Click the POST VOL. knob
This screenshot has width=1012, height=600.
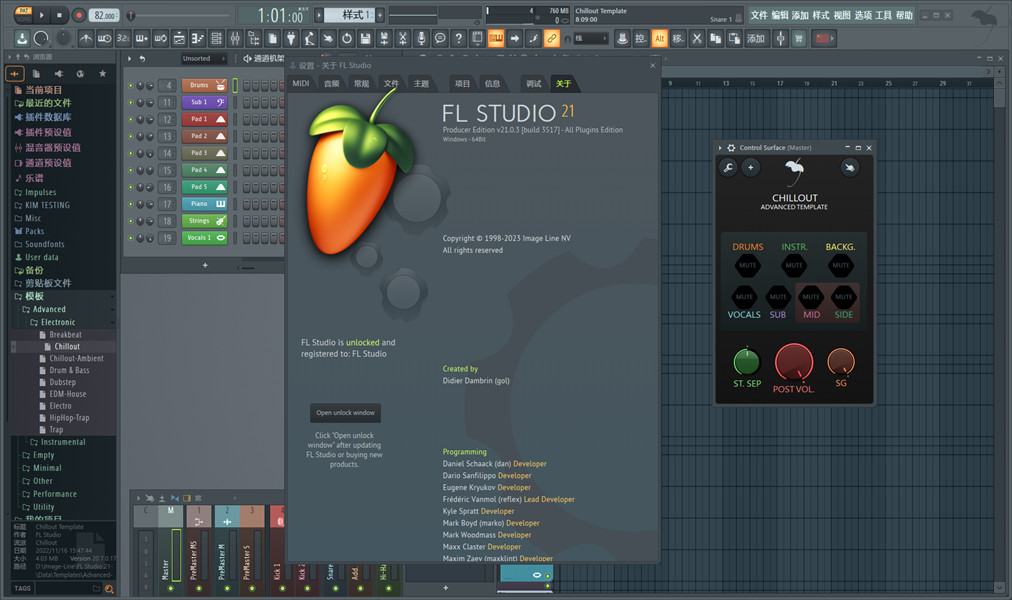tap(793, 362)
